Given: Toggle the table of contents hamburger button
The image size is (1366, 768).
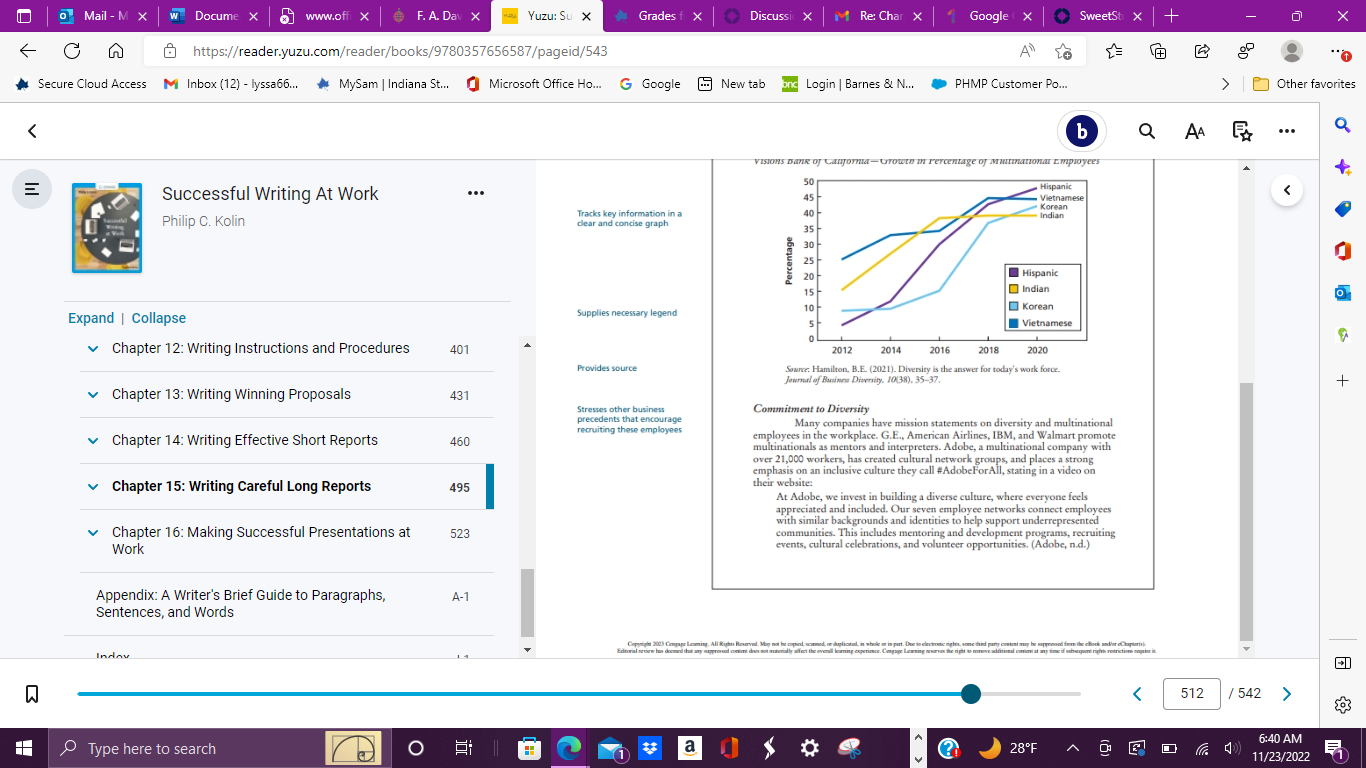Looking at the screenshot, I should [32, 188].
